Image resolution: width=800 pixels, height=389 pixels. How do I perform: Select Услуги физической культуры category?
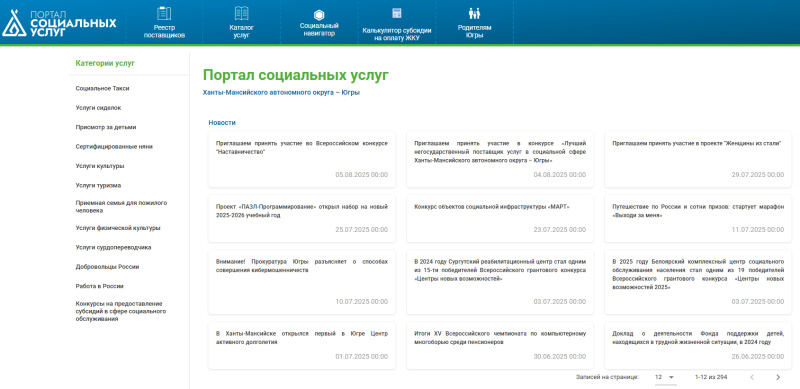point(118,228)
